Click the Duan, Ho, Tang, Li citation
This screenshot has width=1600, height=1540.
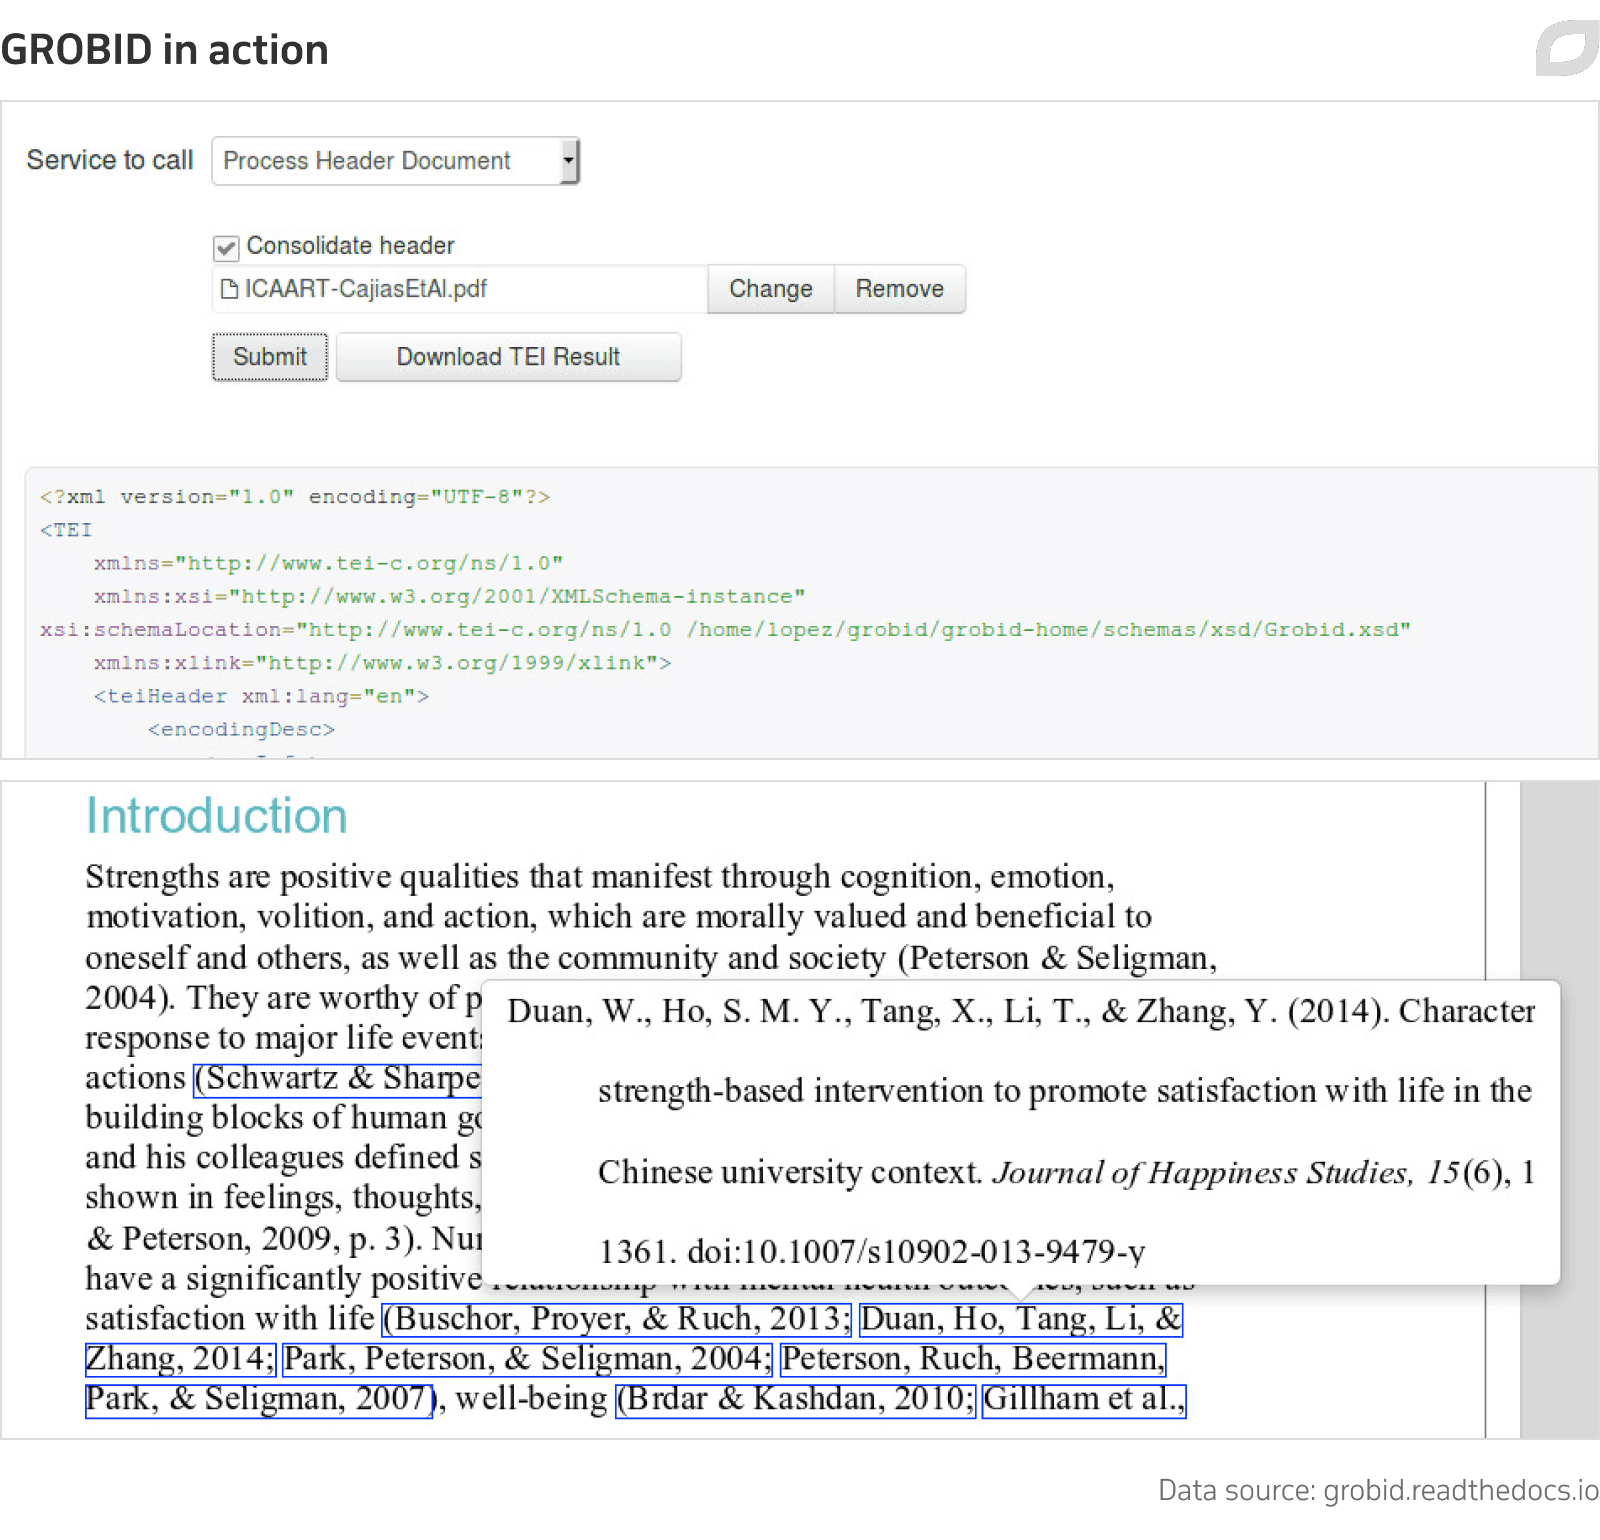[1021, 1319]
